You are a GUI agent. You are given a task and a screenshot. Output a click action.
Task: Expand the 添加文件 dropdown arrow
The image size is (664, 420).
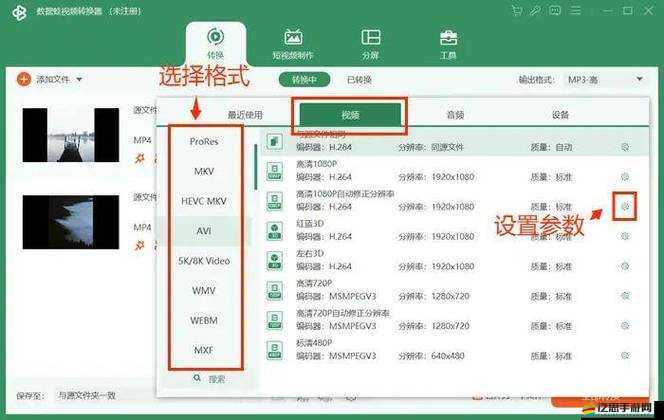click(x=79, y=79)
